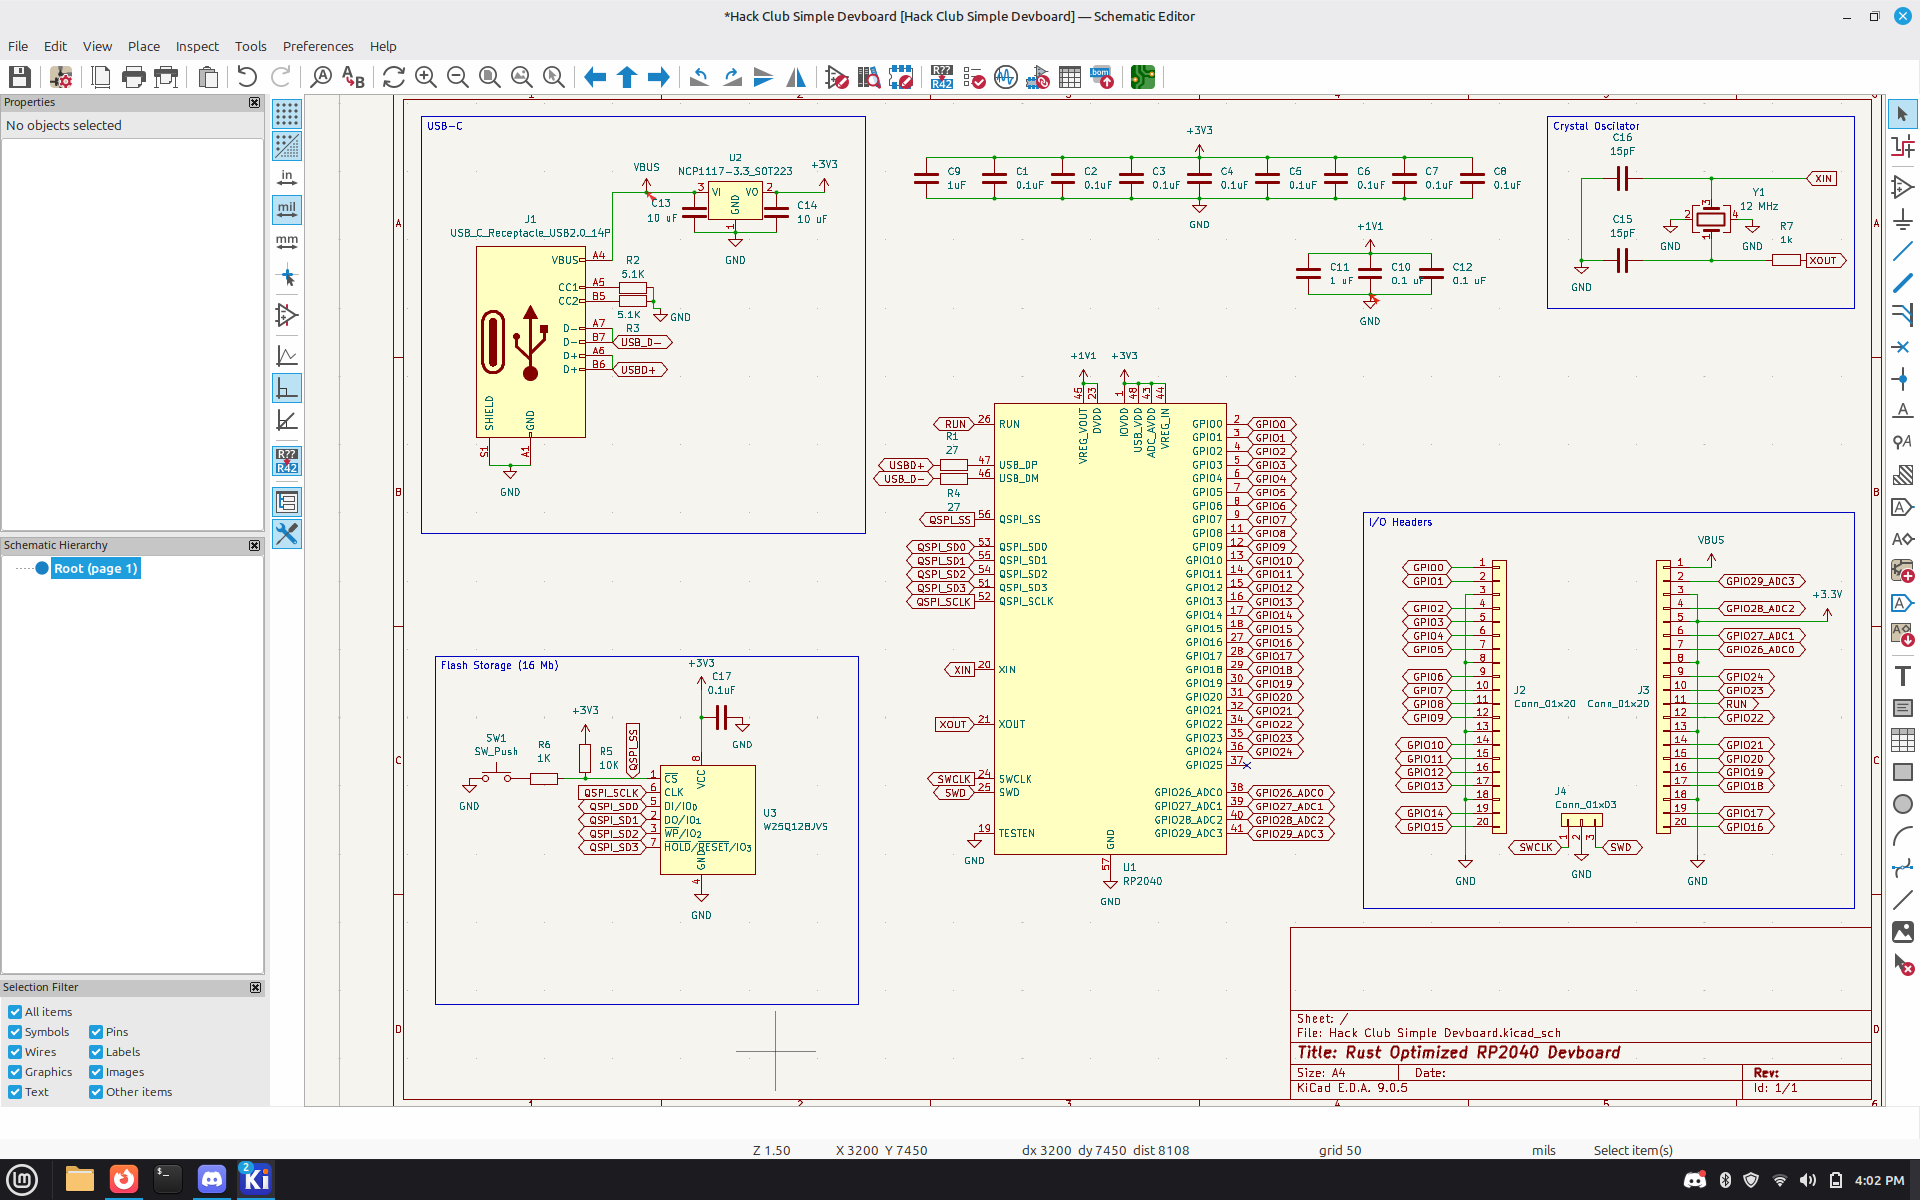
Task: Toggle the Pins filter checkbox
Action: click(x=96, y=1032)
